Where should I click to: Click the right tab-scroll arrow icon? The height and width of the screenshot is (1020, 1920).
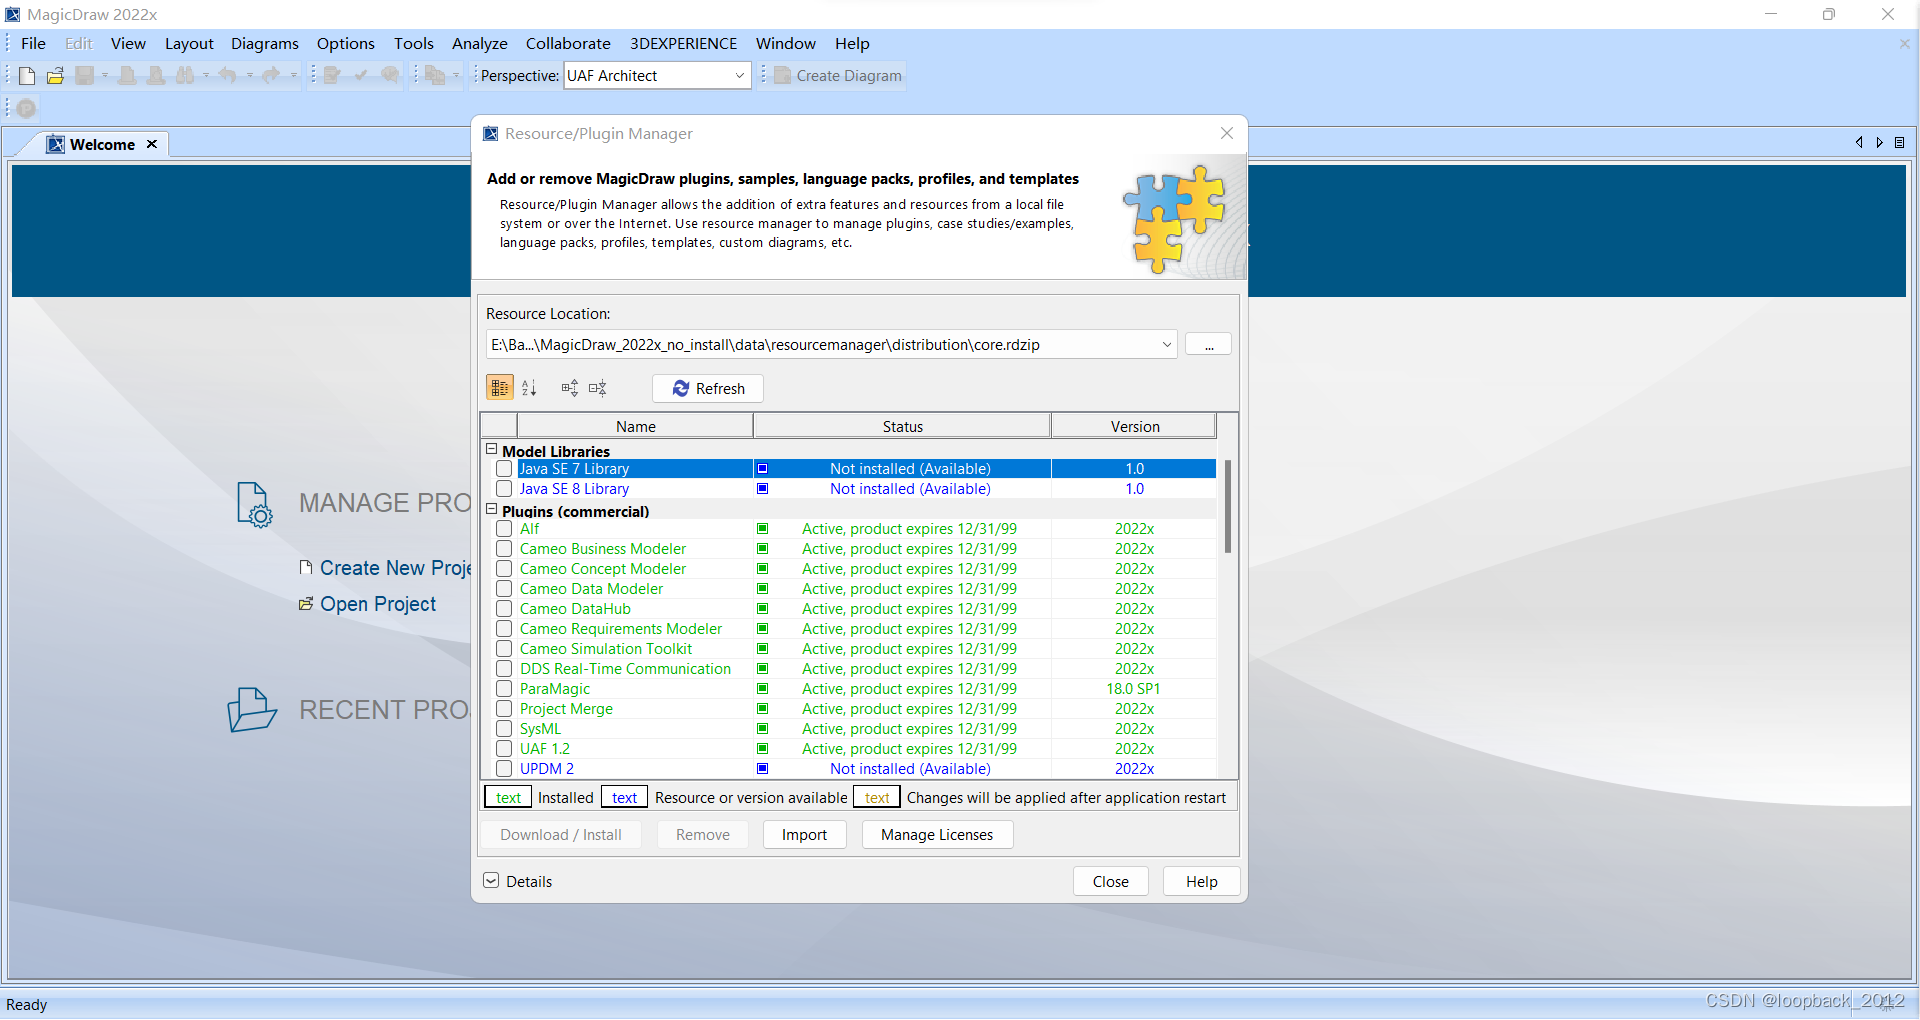[1879, 143]
